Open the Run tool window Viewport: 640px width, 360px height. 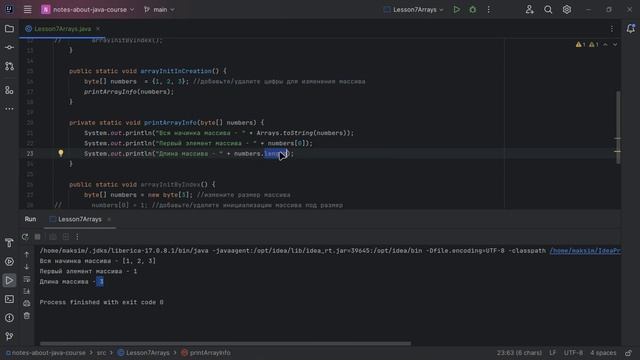coord(9,280)
